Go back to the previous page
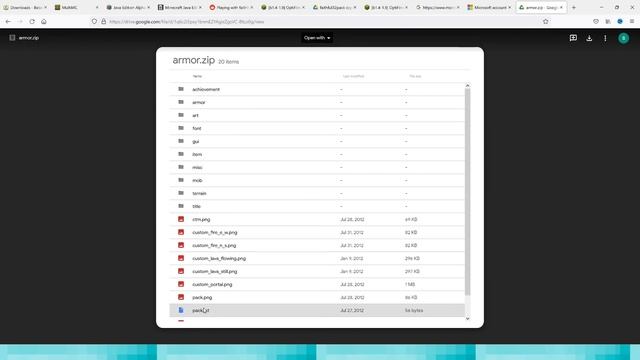The image size is (640, 360). 8,21
